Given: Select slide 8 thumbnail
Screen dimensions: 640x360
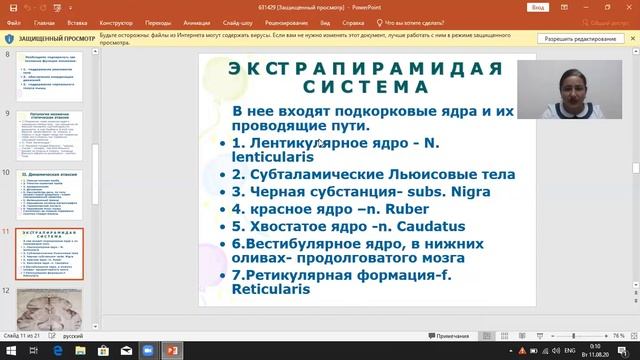Looking at the screenshot, I should [x=49, y=77].
